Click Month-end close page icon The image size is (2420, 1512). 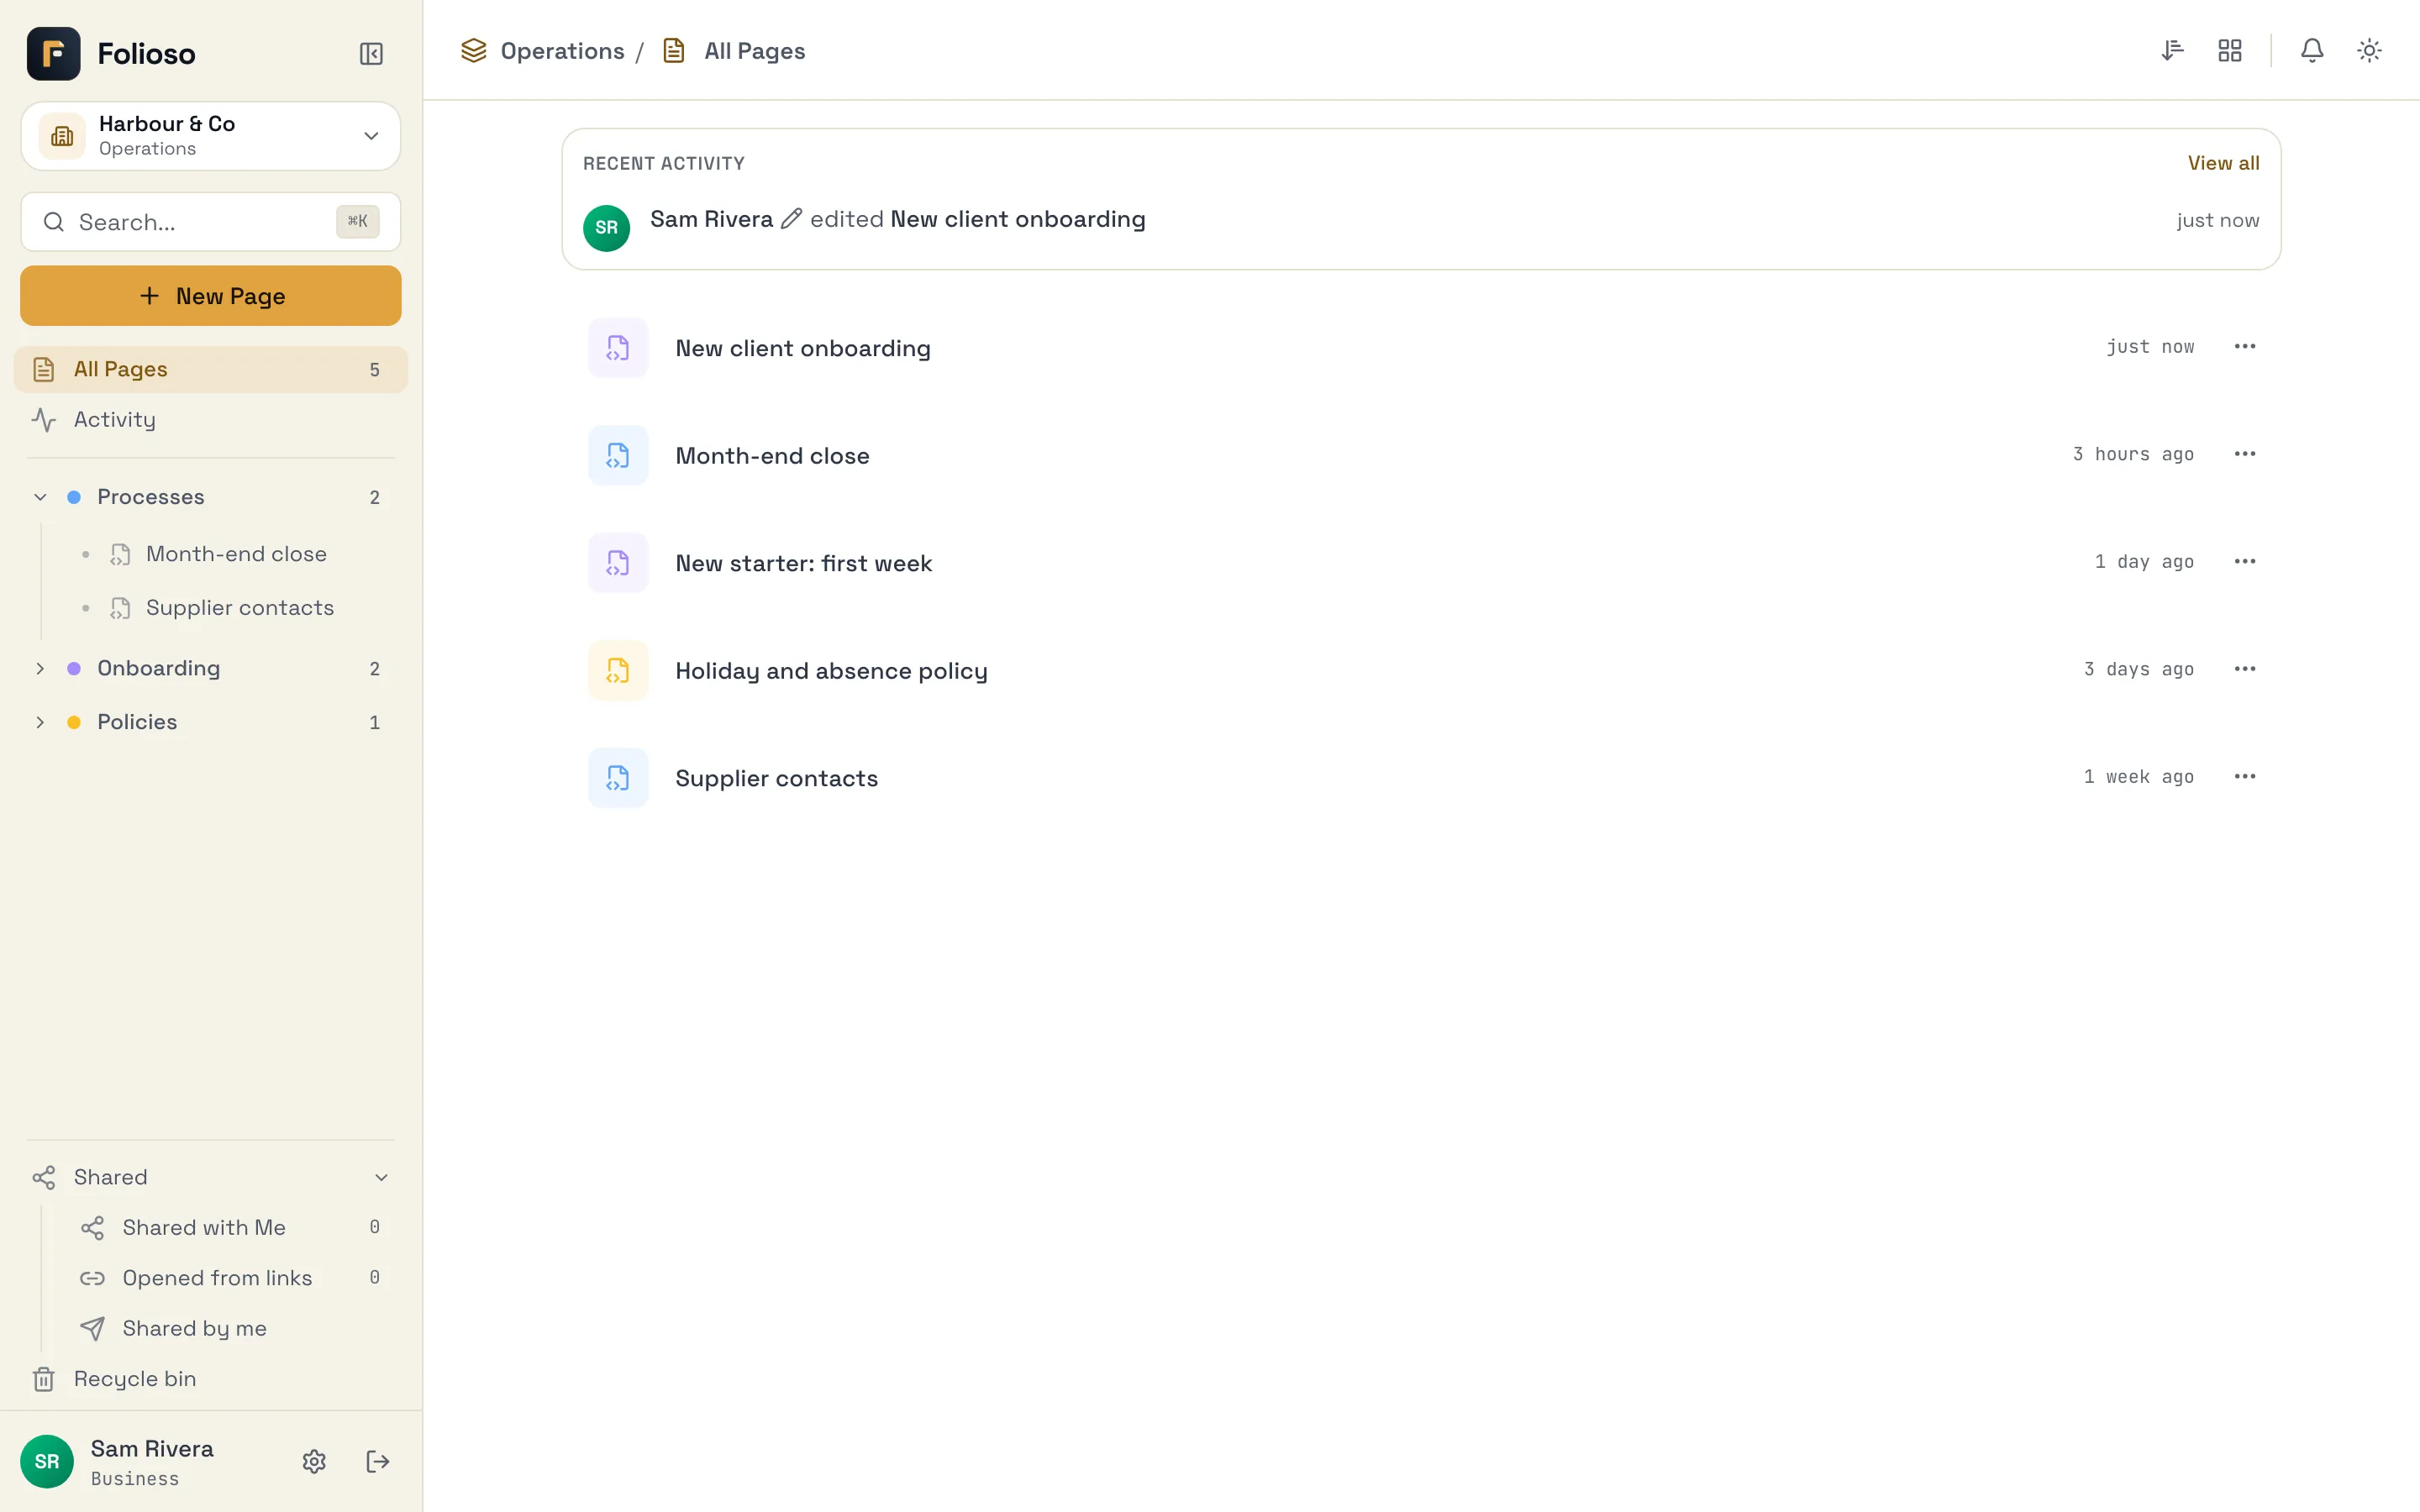(x=618, y=456)
